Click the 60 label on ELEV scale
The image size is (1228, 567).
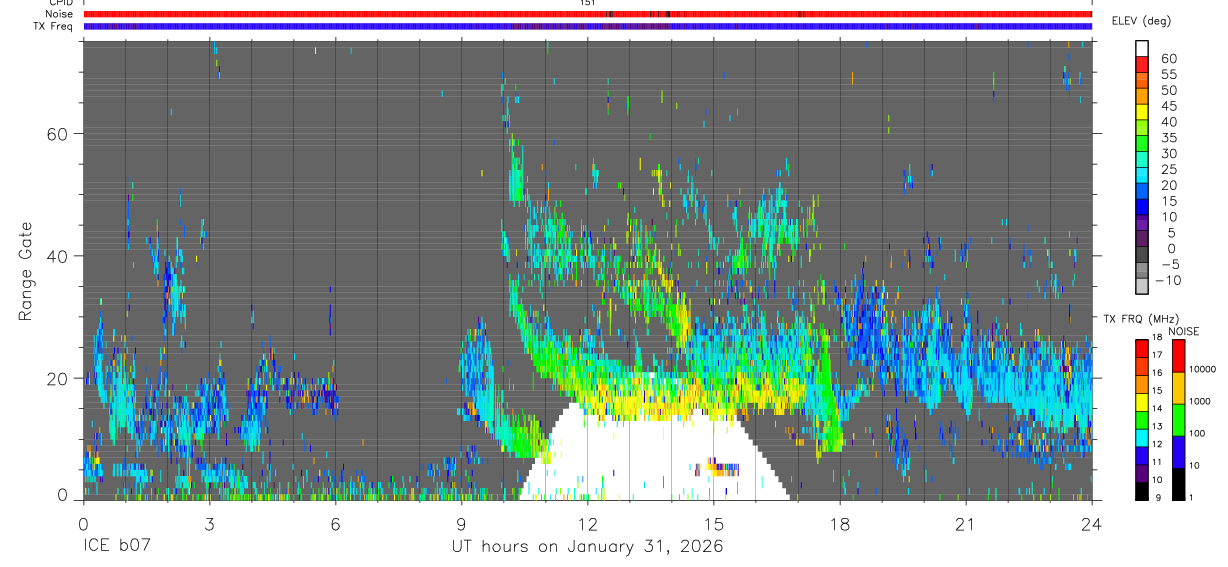click(x=1167, y=58)
